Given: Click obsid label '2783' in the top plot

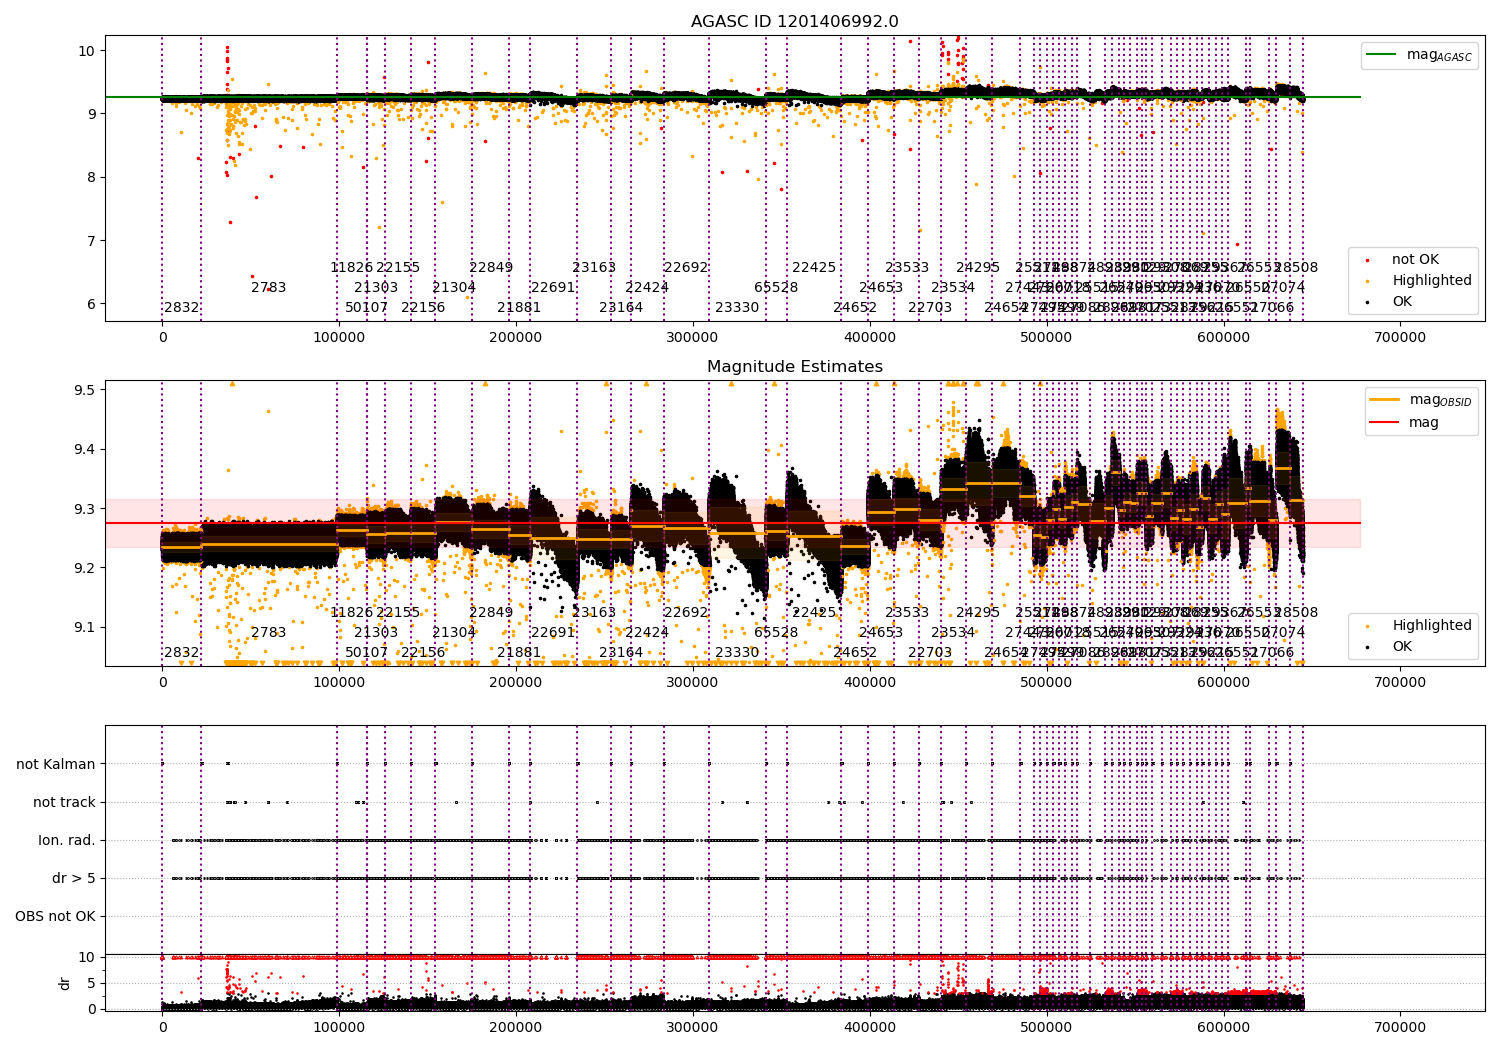Looking at the screenshot, I should pyautogui.click(x=268, y=287).
